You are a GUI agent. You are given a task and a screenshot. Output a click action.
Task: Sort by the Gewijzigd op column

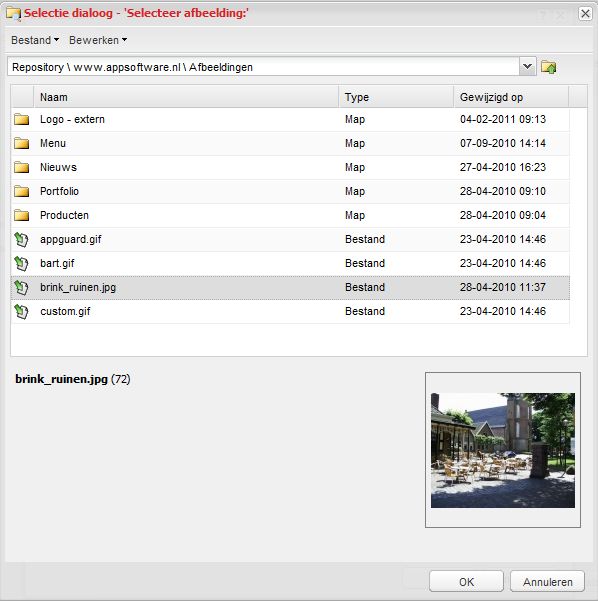[x=511, y=97]
